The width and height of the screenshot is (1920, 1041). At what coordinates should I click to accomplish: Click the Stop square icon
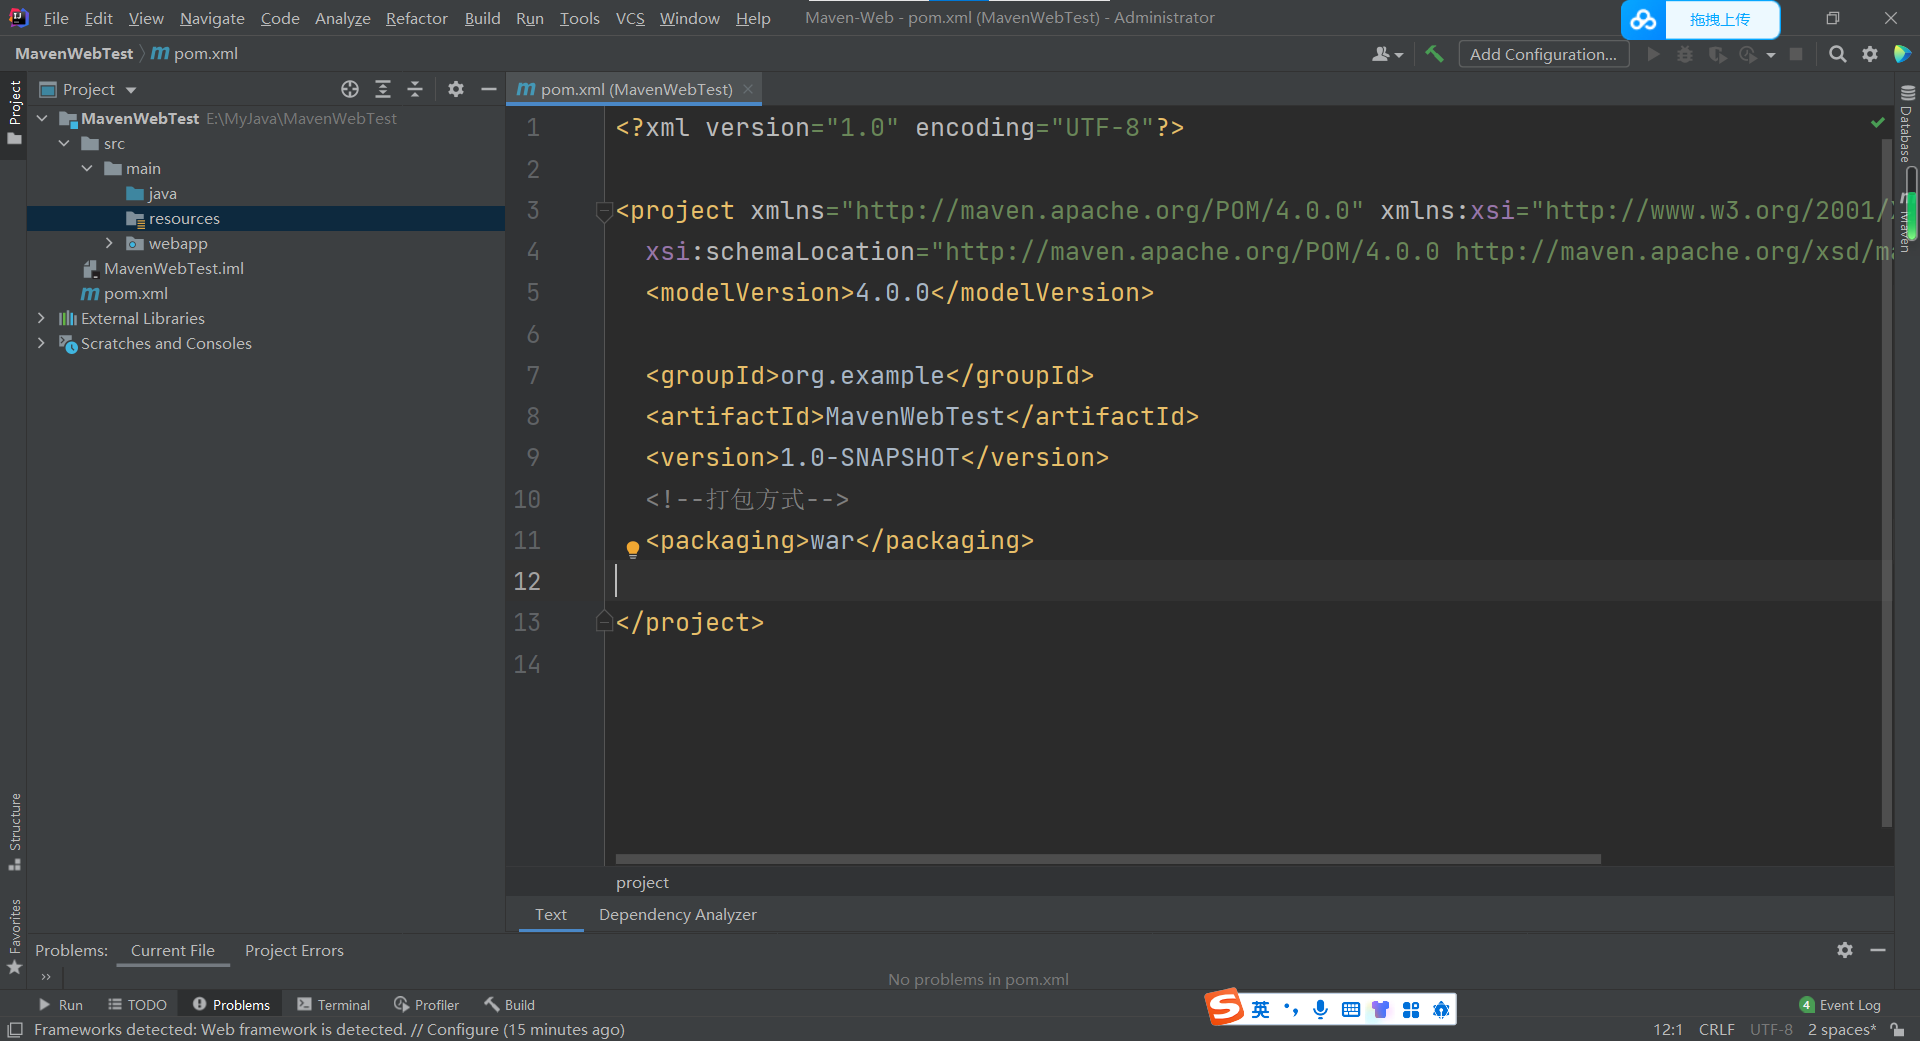[x=1796, y=54]
